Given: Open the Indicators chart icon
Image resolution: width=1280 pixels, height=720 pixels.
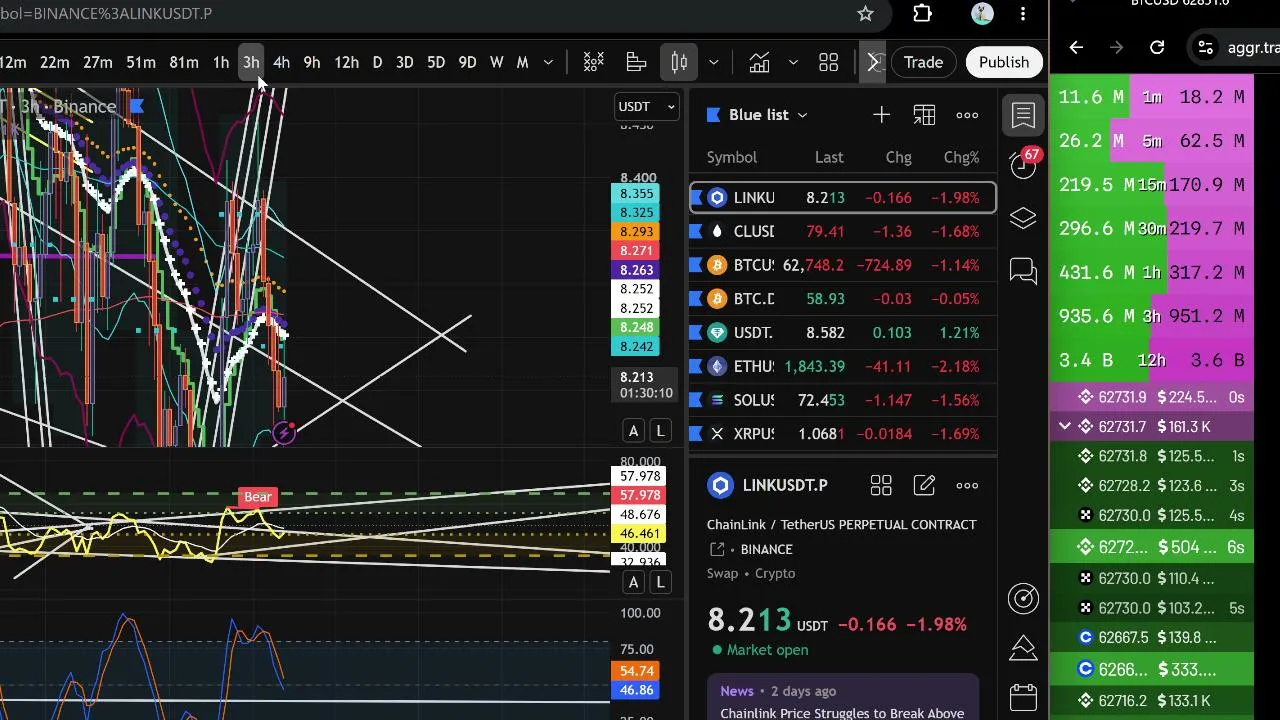Looking at the screenshot, I should 760,62.
